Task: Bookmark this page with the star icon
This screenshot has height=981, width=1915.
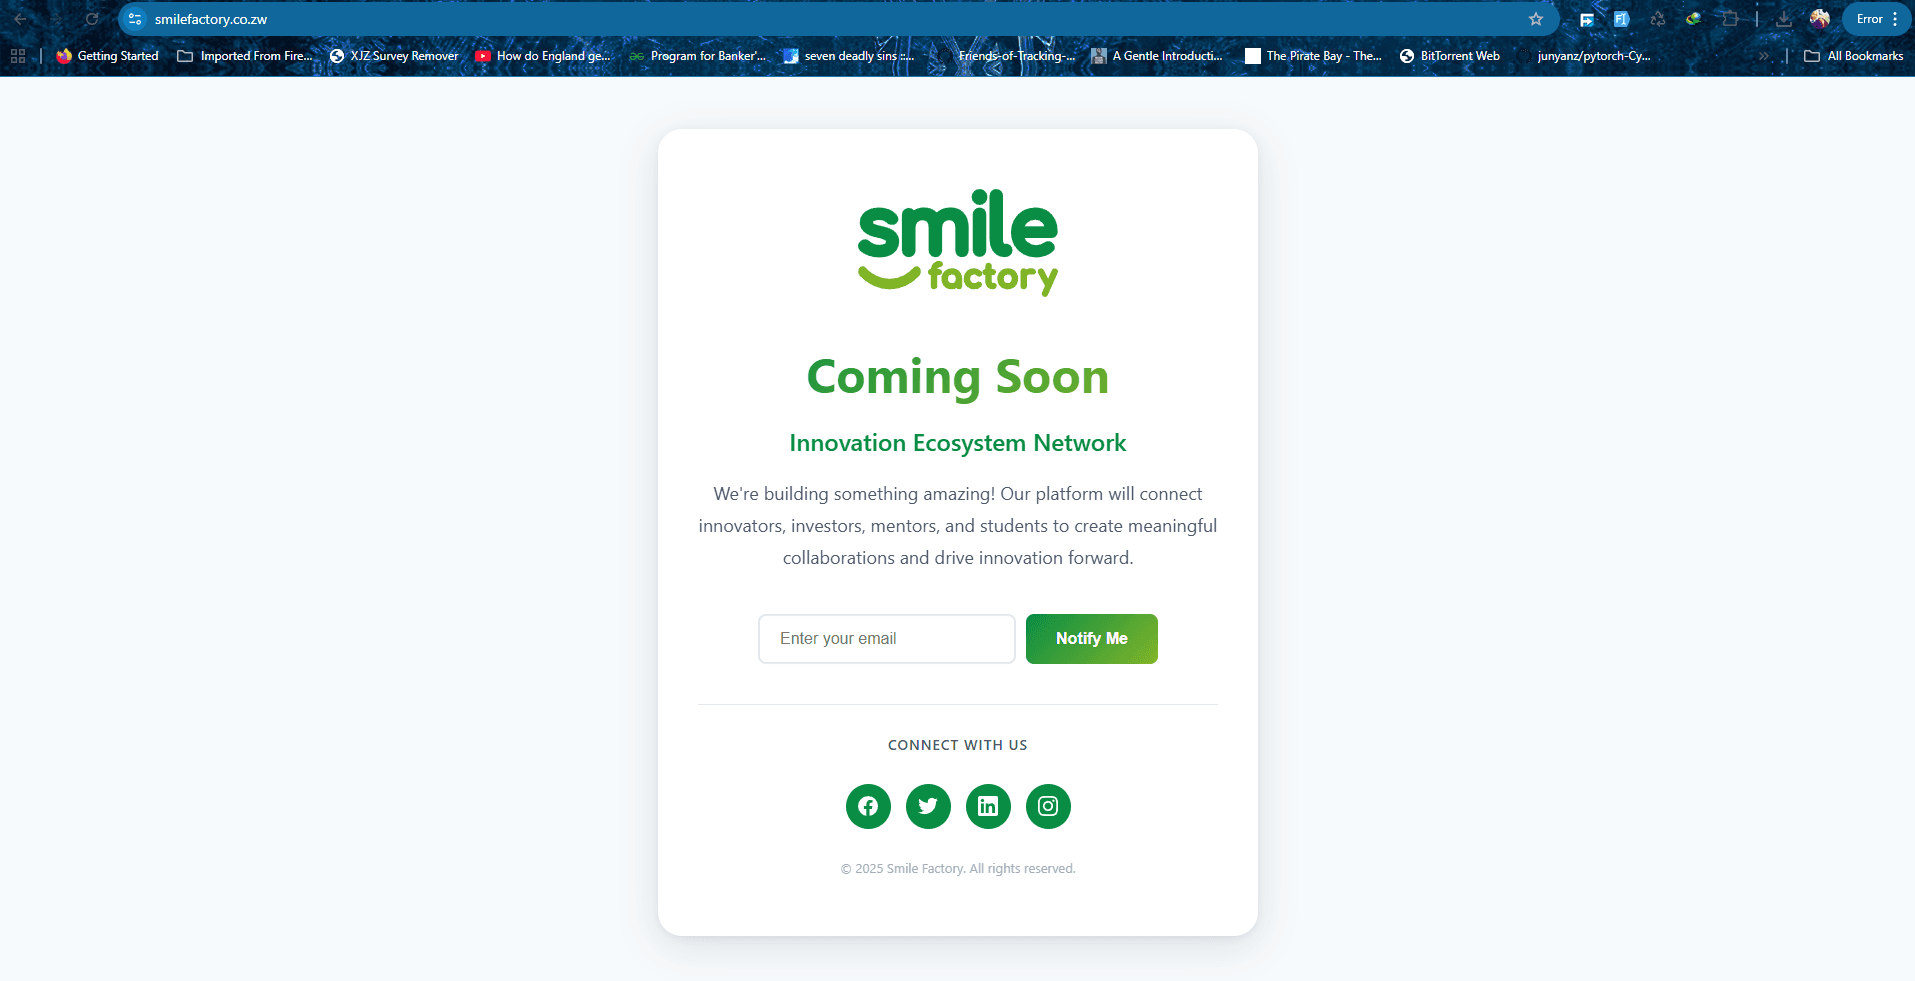Action: (x=1536, y=19)
